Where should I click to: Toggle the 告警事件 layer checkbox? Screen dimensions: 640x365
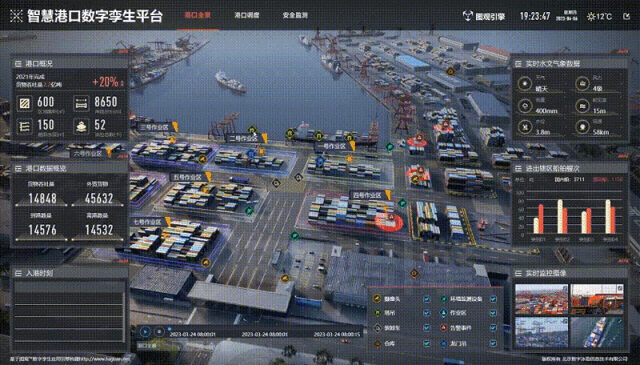tap(493, 328)
